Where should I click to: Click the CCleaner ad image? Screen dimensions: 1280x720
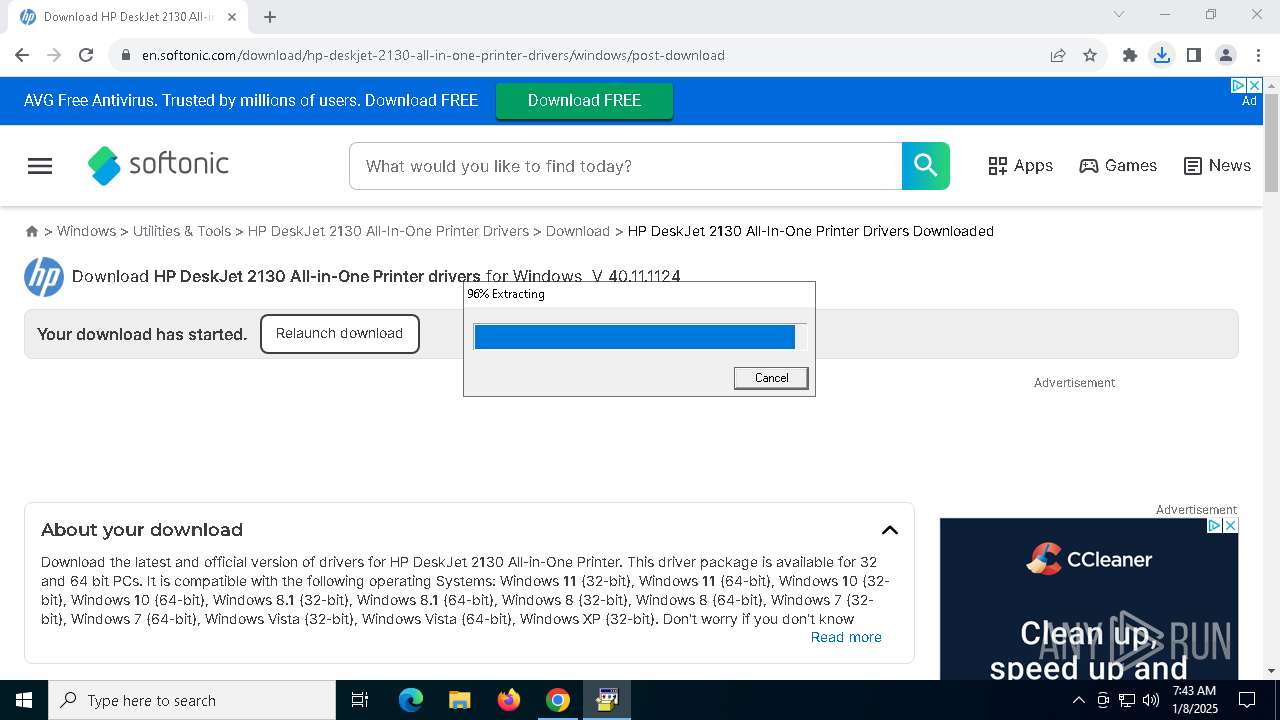[x=1089, y=600]
